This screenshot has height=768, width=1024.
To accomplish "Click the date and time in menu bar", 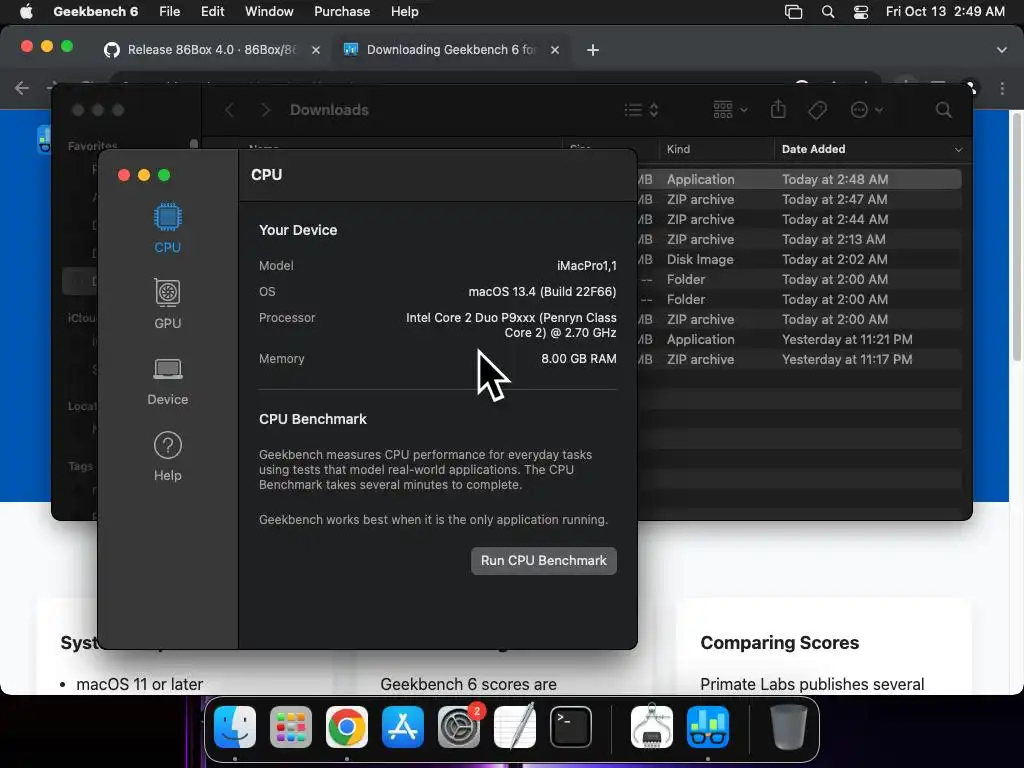I will coord(945,12).
